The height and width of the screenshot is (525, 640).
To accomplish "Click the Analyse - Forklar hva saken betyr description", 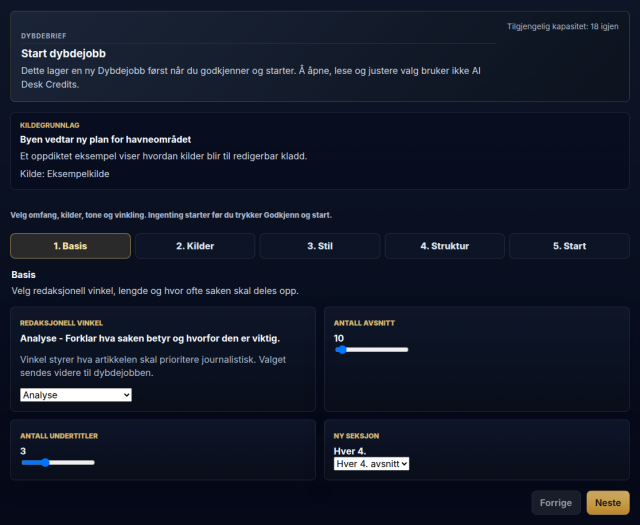I will point(150,338).
